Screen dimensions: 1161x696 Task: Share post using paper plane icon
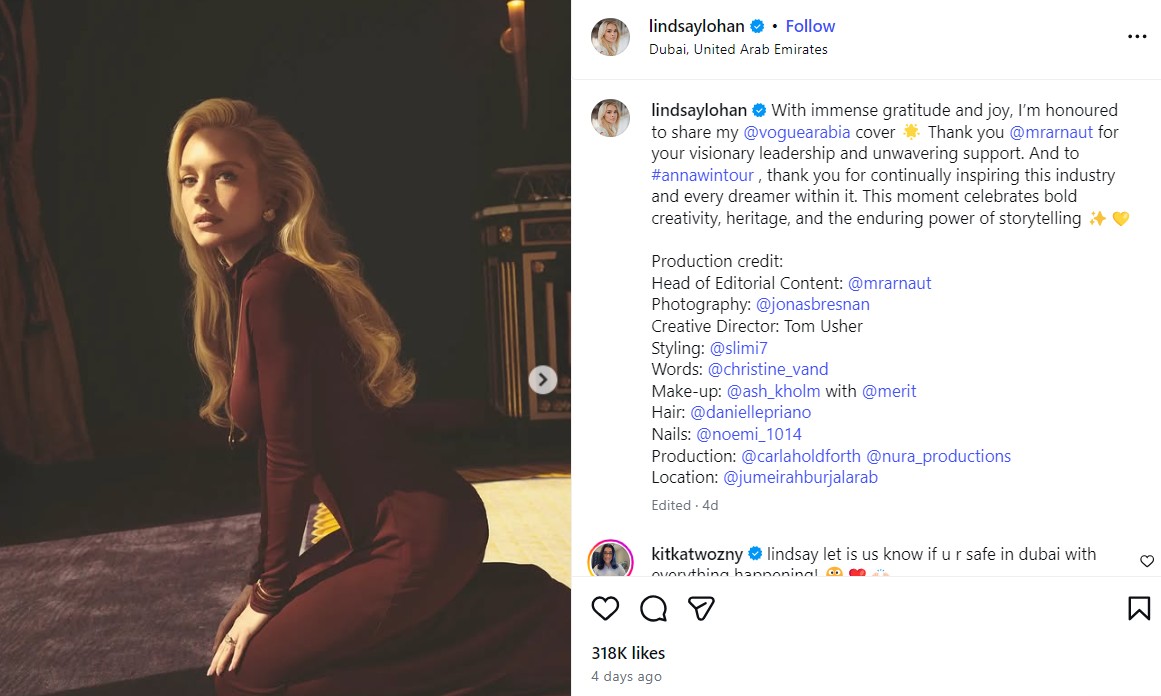click(x=701, y=608)
